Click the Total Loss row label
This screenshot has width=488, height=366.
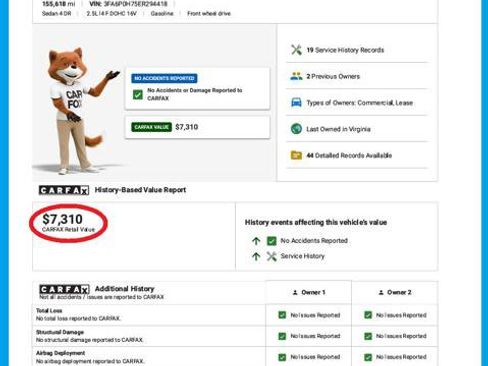point(49,311)
